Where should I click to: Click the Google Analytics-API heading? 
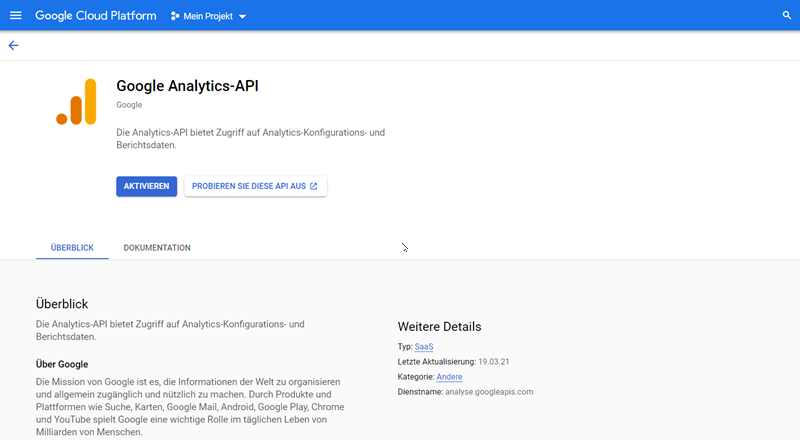pos(188,86)
